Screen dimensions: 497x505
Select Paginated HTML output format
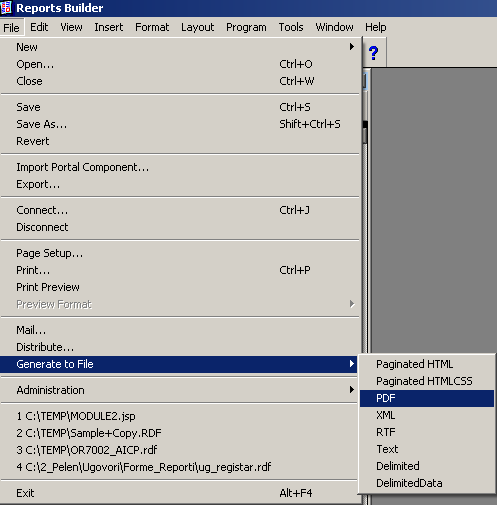(427, 364)
